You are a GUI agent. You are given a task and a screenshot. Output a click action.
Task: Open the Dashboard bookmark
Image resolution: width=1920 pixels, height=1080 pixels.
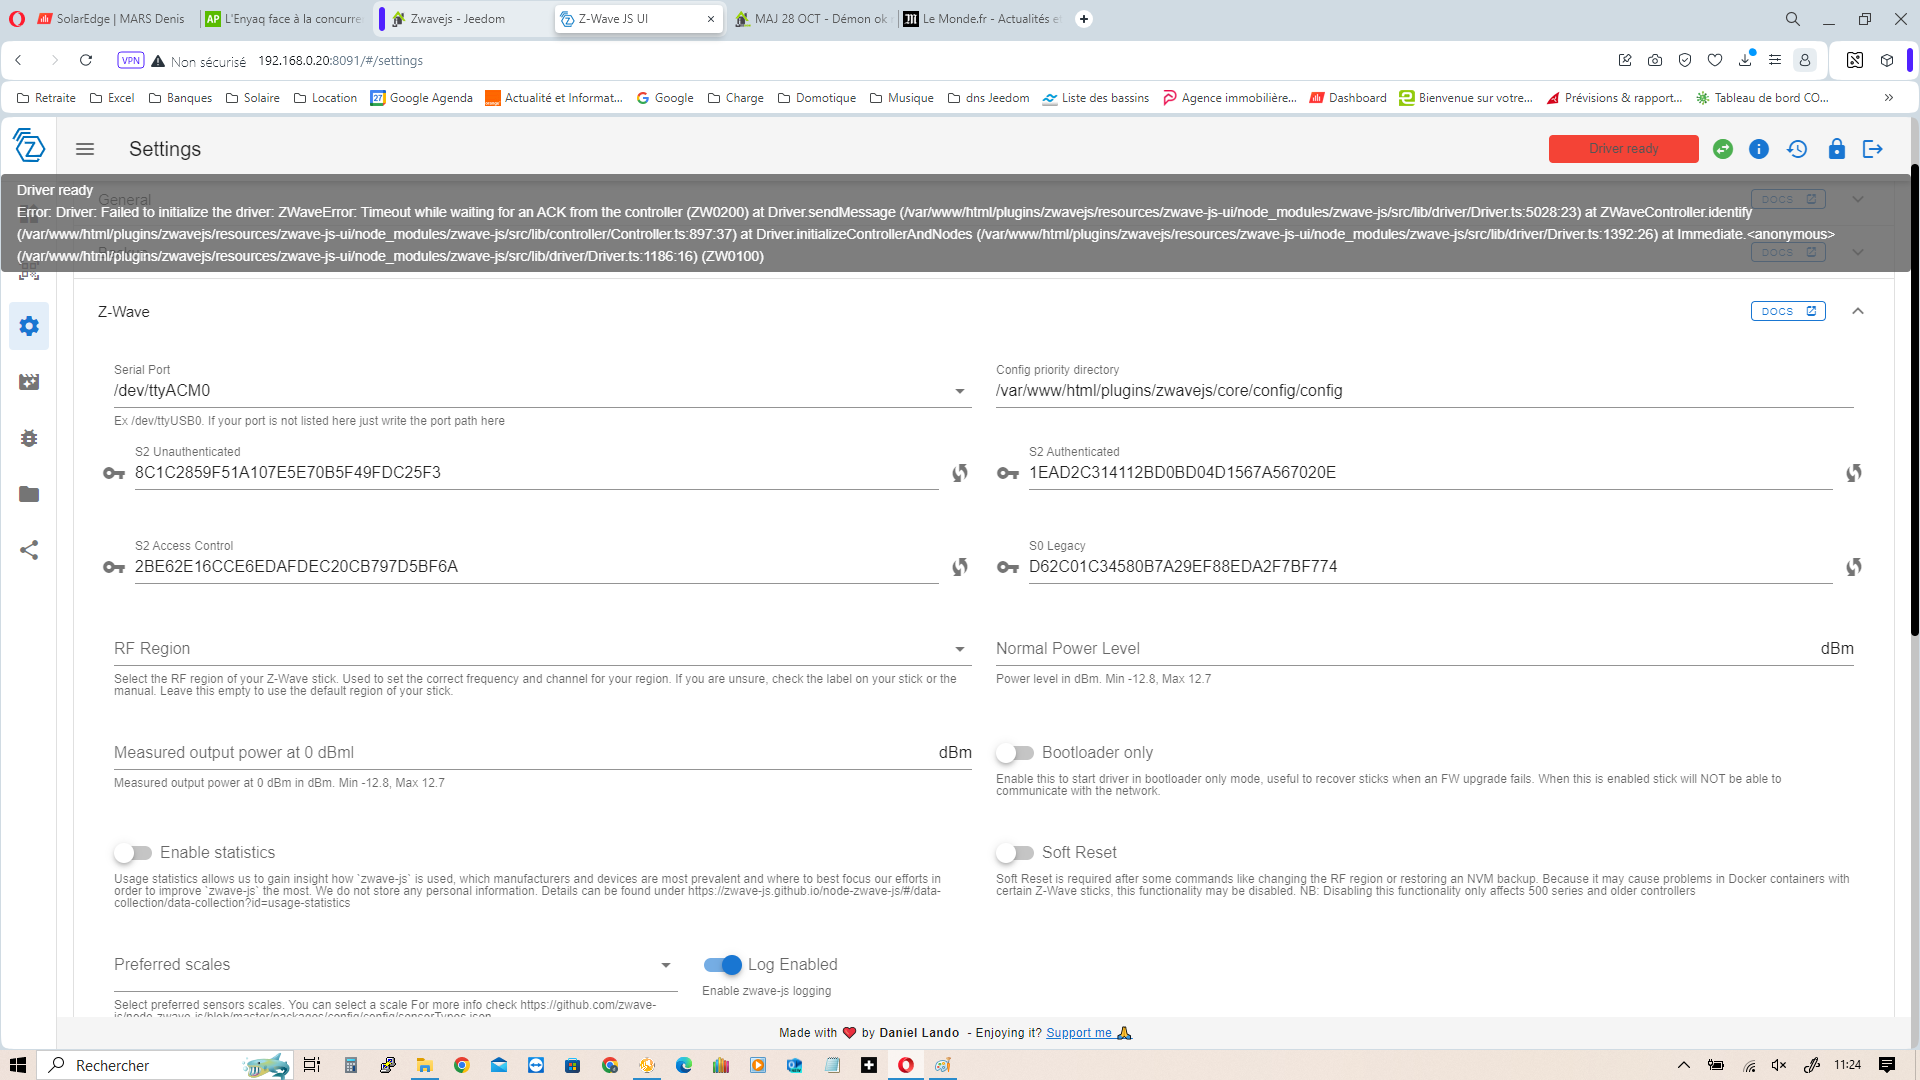[x=1348, y=98]
